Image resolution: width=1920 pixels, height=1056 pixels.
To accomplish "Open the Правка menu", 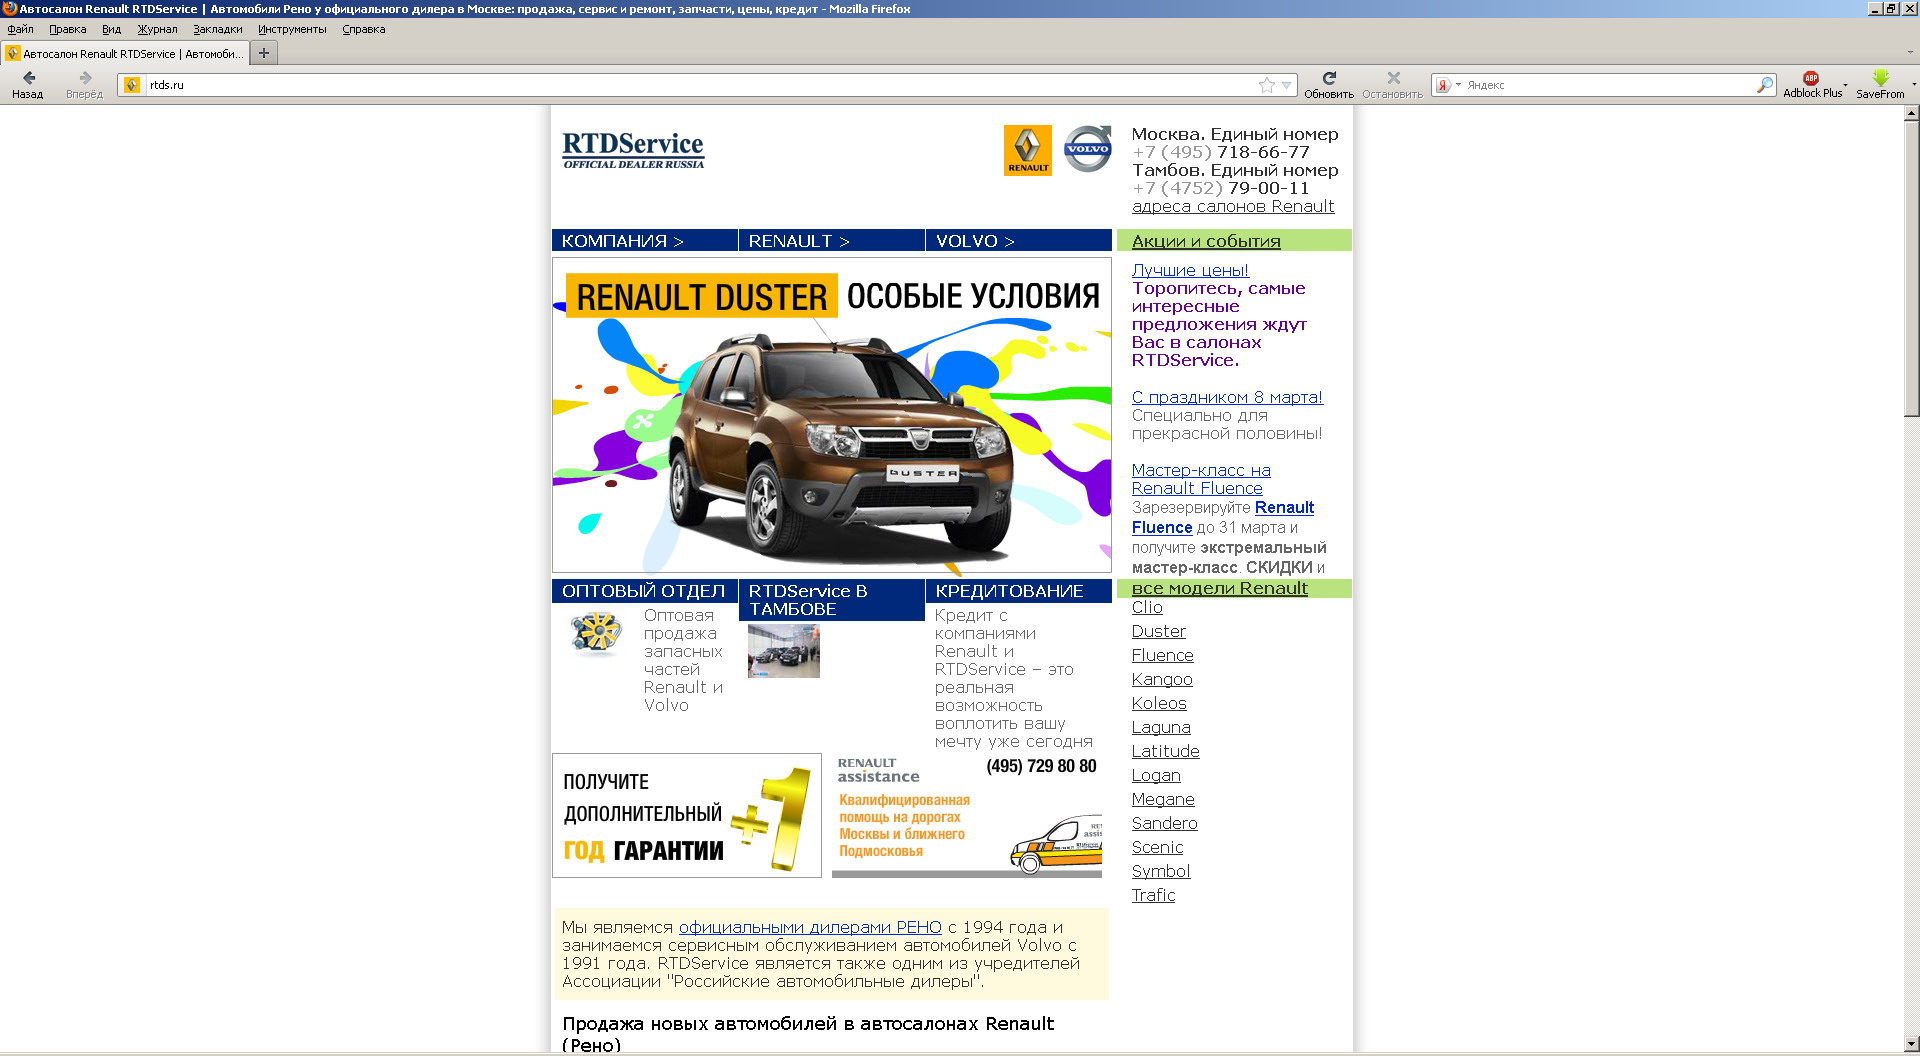I will [67, 29].
